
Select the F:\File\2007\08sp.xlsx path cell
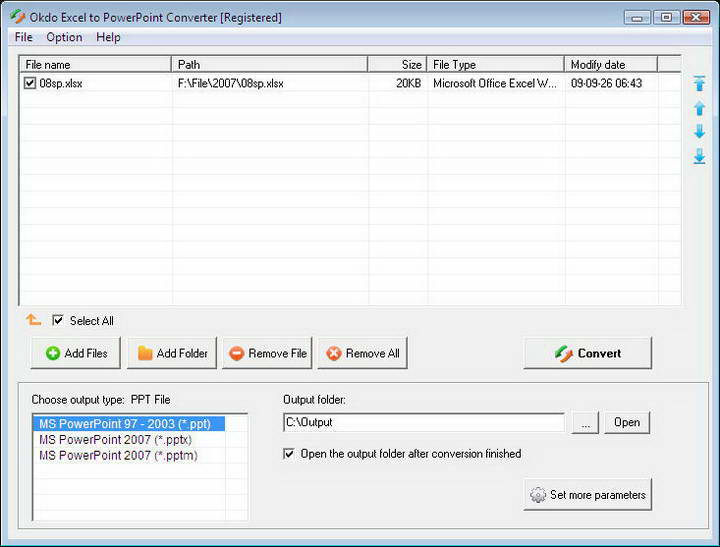tap(231, 83)
